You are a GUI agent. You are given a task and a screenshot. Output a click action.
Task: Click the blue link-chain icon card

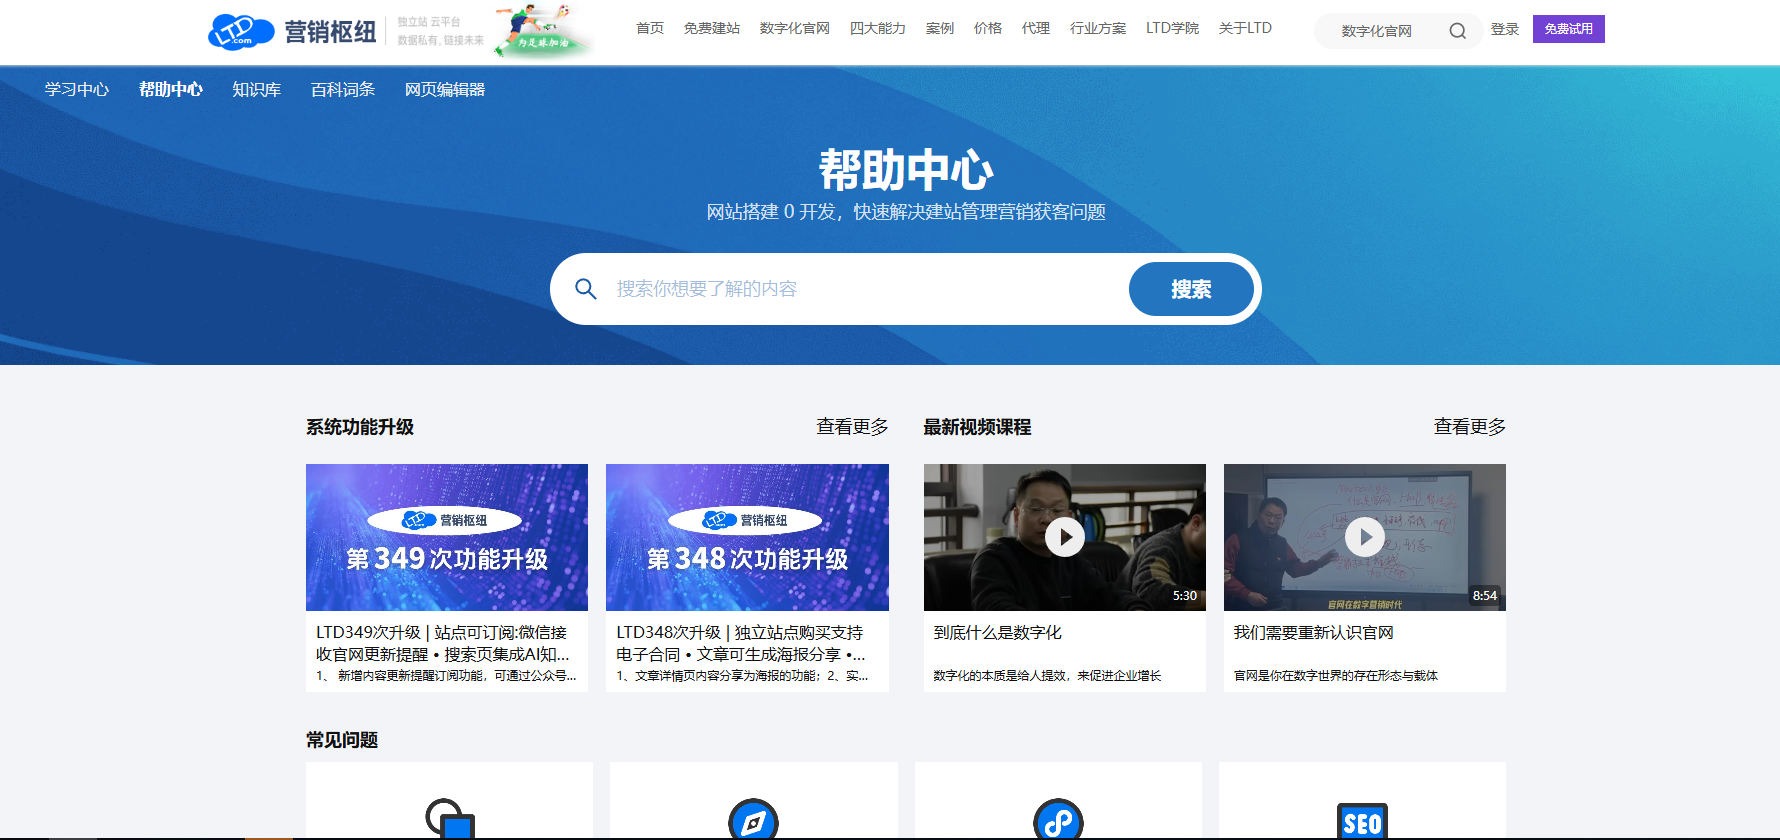pyautogui.click(x=1058, y=821)
